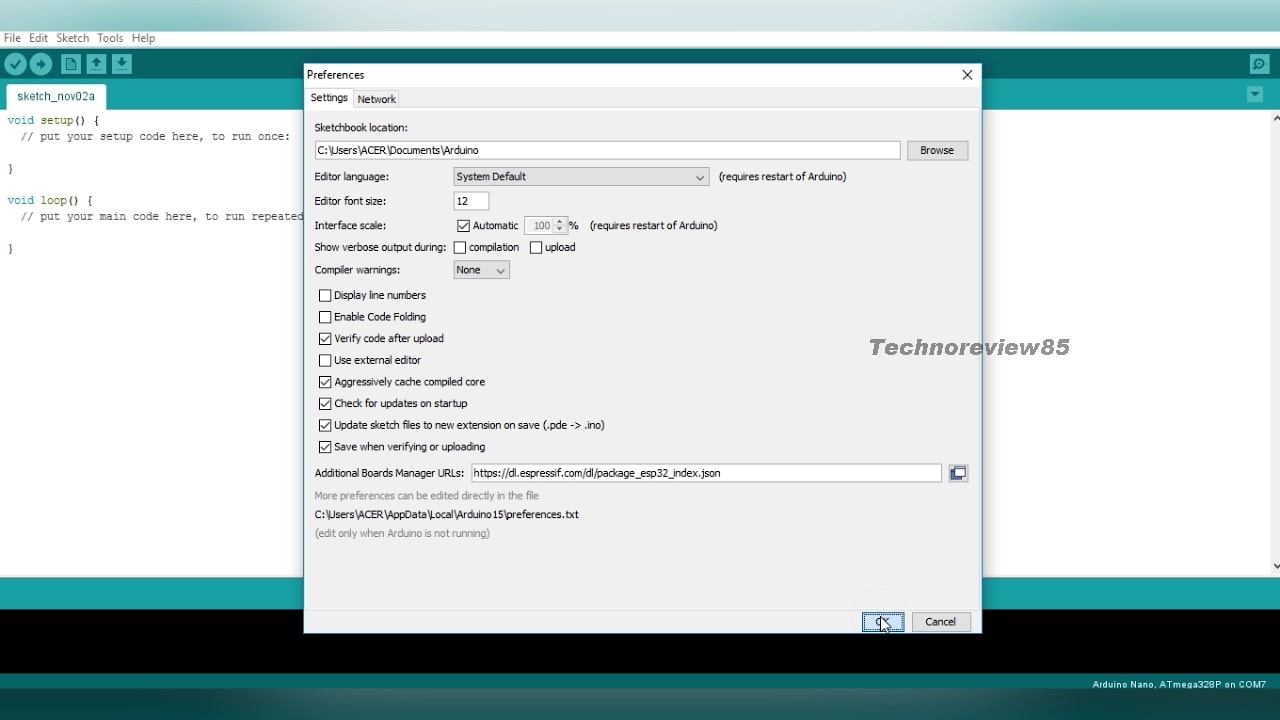Enable Display line numbers checkbox
1280x720 pixels.
click(325, 296)
